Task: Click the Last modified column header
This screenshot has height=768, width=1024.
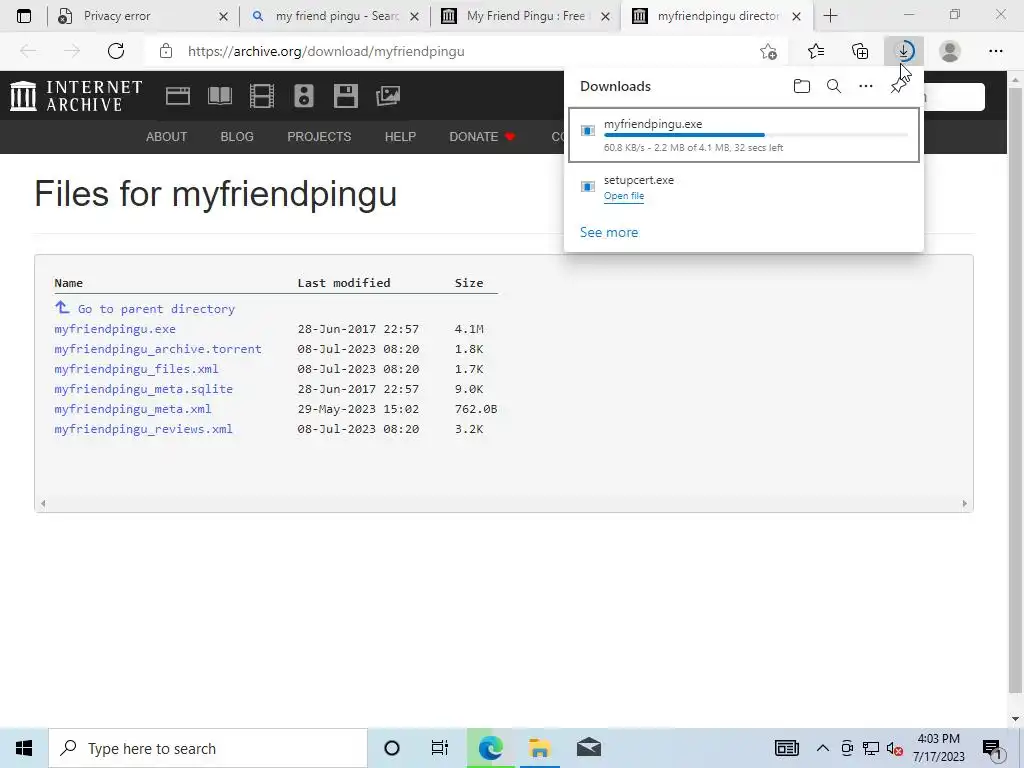Action: (x=344, y=283)
